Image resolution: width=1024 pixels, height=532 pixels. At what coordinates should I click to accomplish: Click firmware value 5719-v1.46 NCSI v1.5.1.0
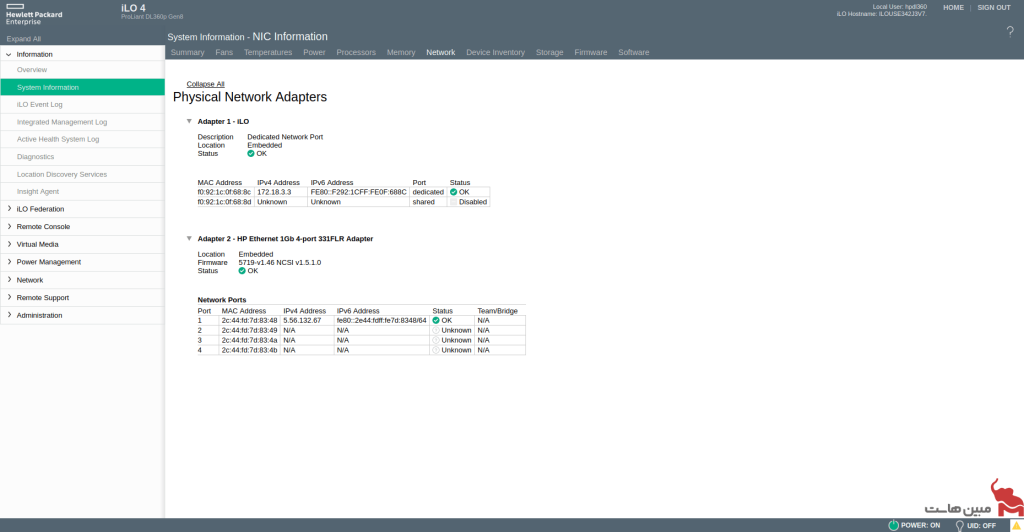pos(280,262)
